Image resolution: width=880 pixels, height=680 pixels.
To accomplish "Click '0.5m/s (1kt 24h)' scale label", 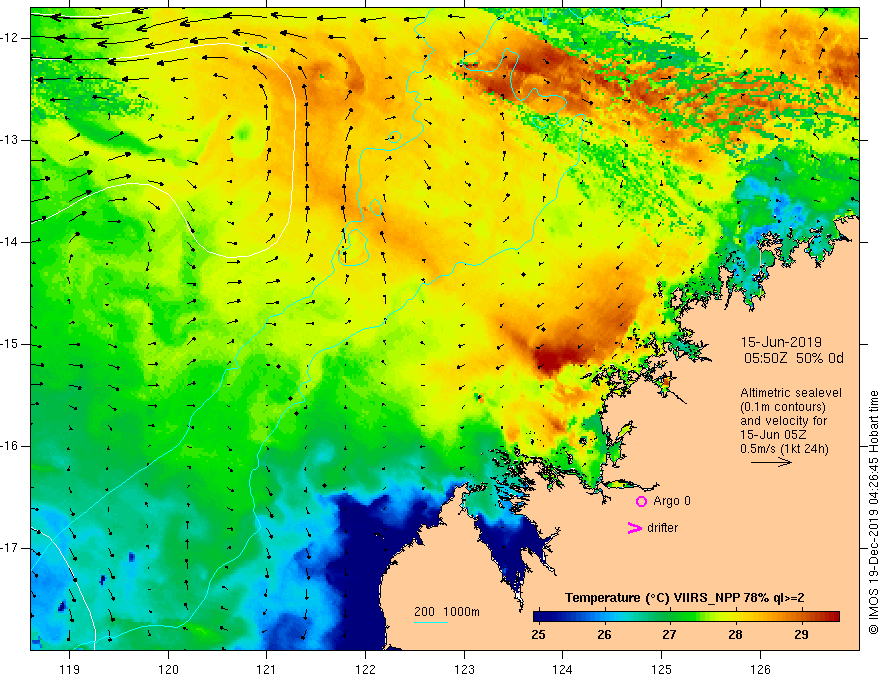I will (784, 449).
